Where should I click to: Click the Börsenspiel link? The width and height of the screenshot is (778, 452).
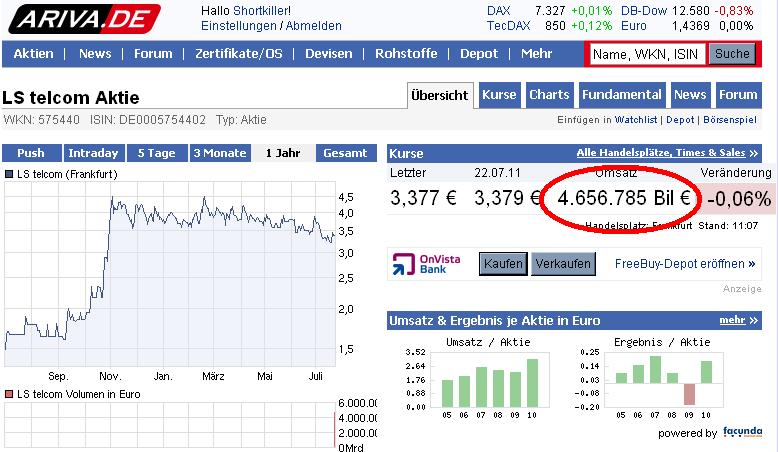pyautogui.click(x=730, y=120)
